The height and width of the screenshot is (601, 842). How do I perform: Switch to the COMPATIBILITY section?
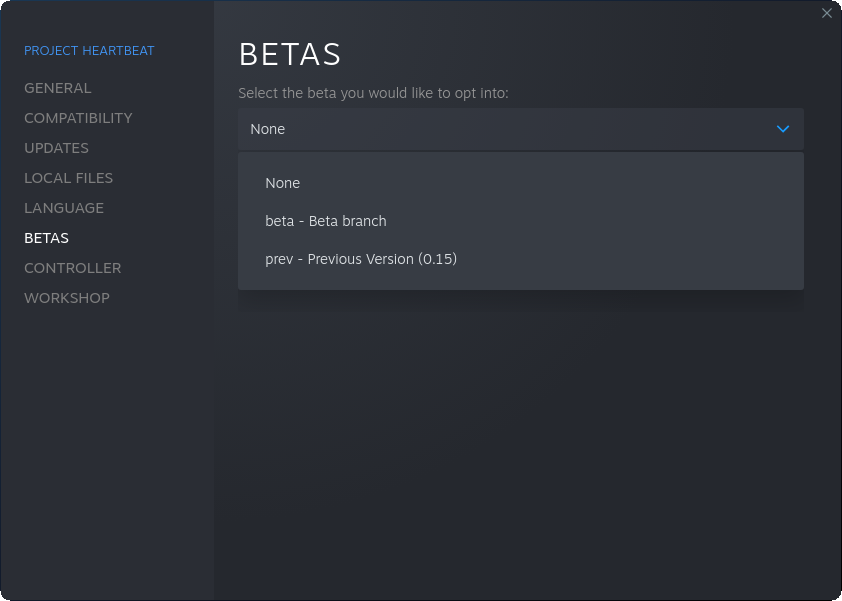(x=78, y=118)
